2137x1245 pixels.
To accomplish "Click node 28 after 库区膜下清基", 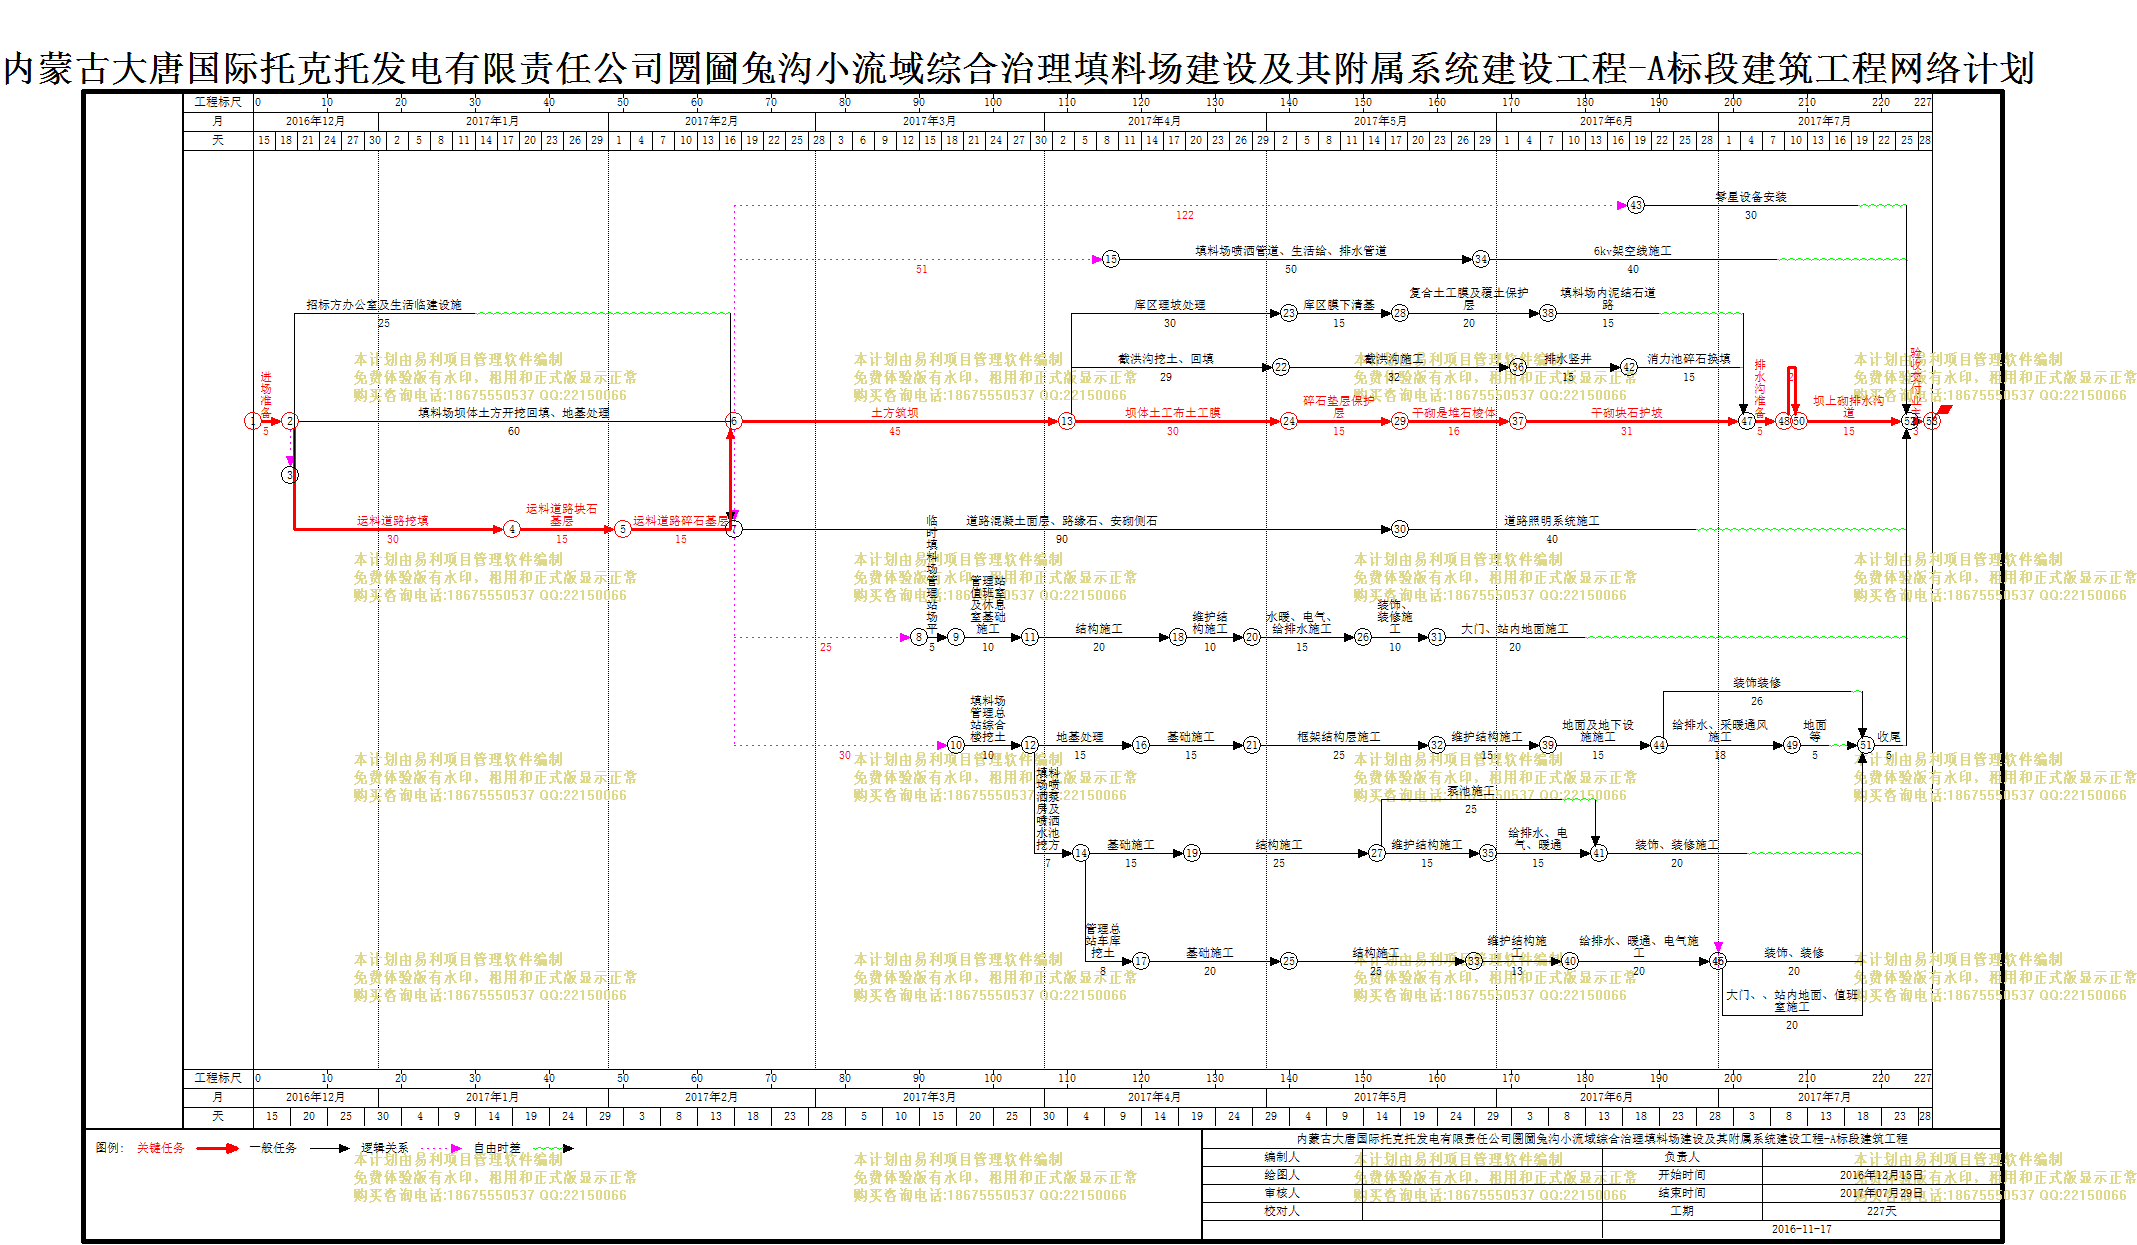I will click(x=1399, y=313).
